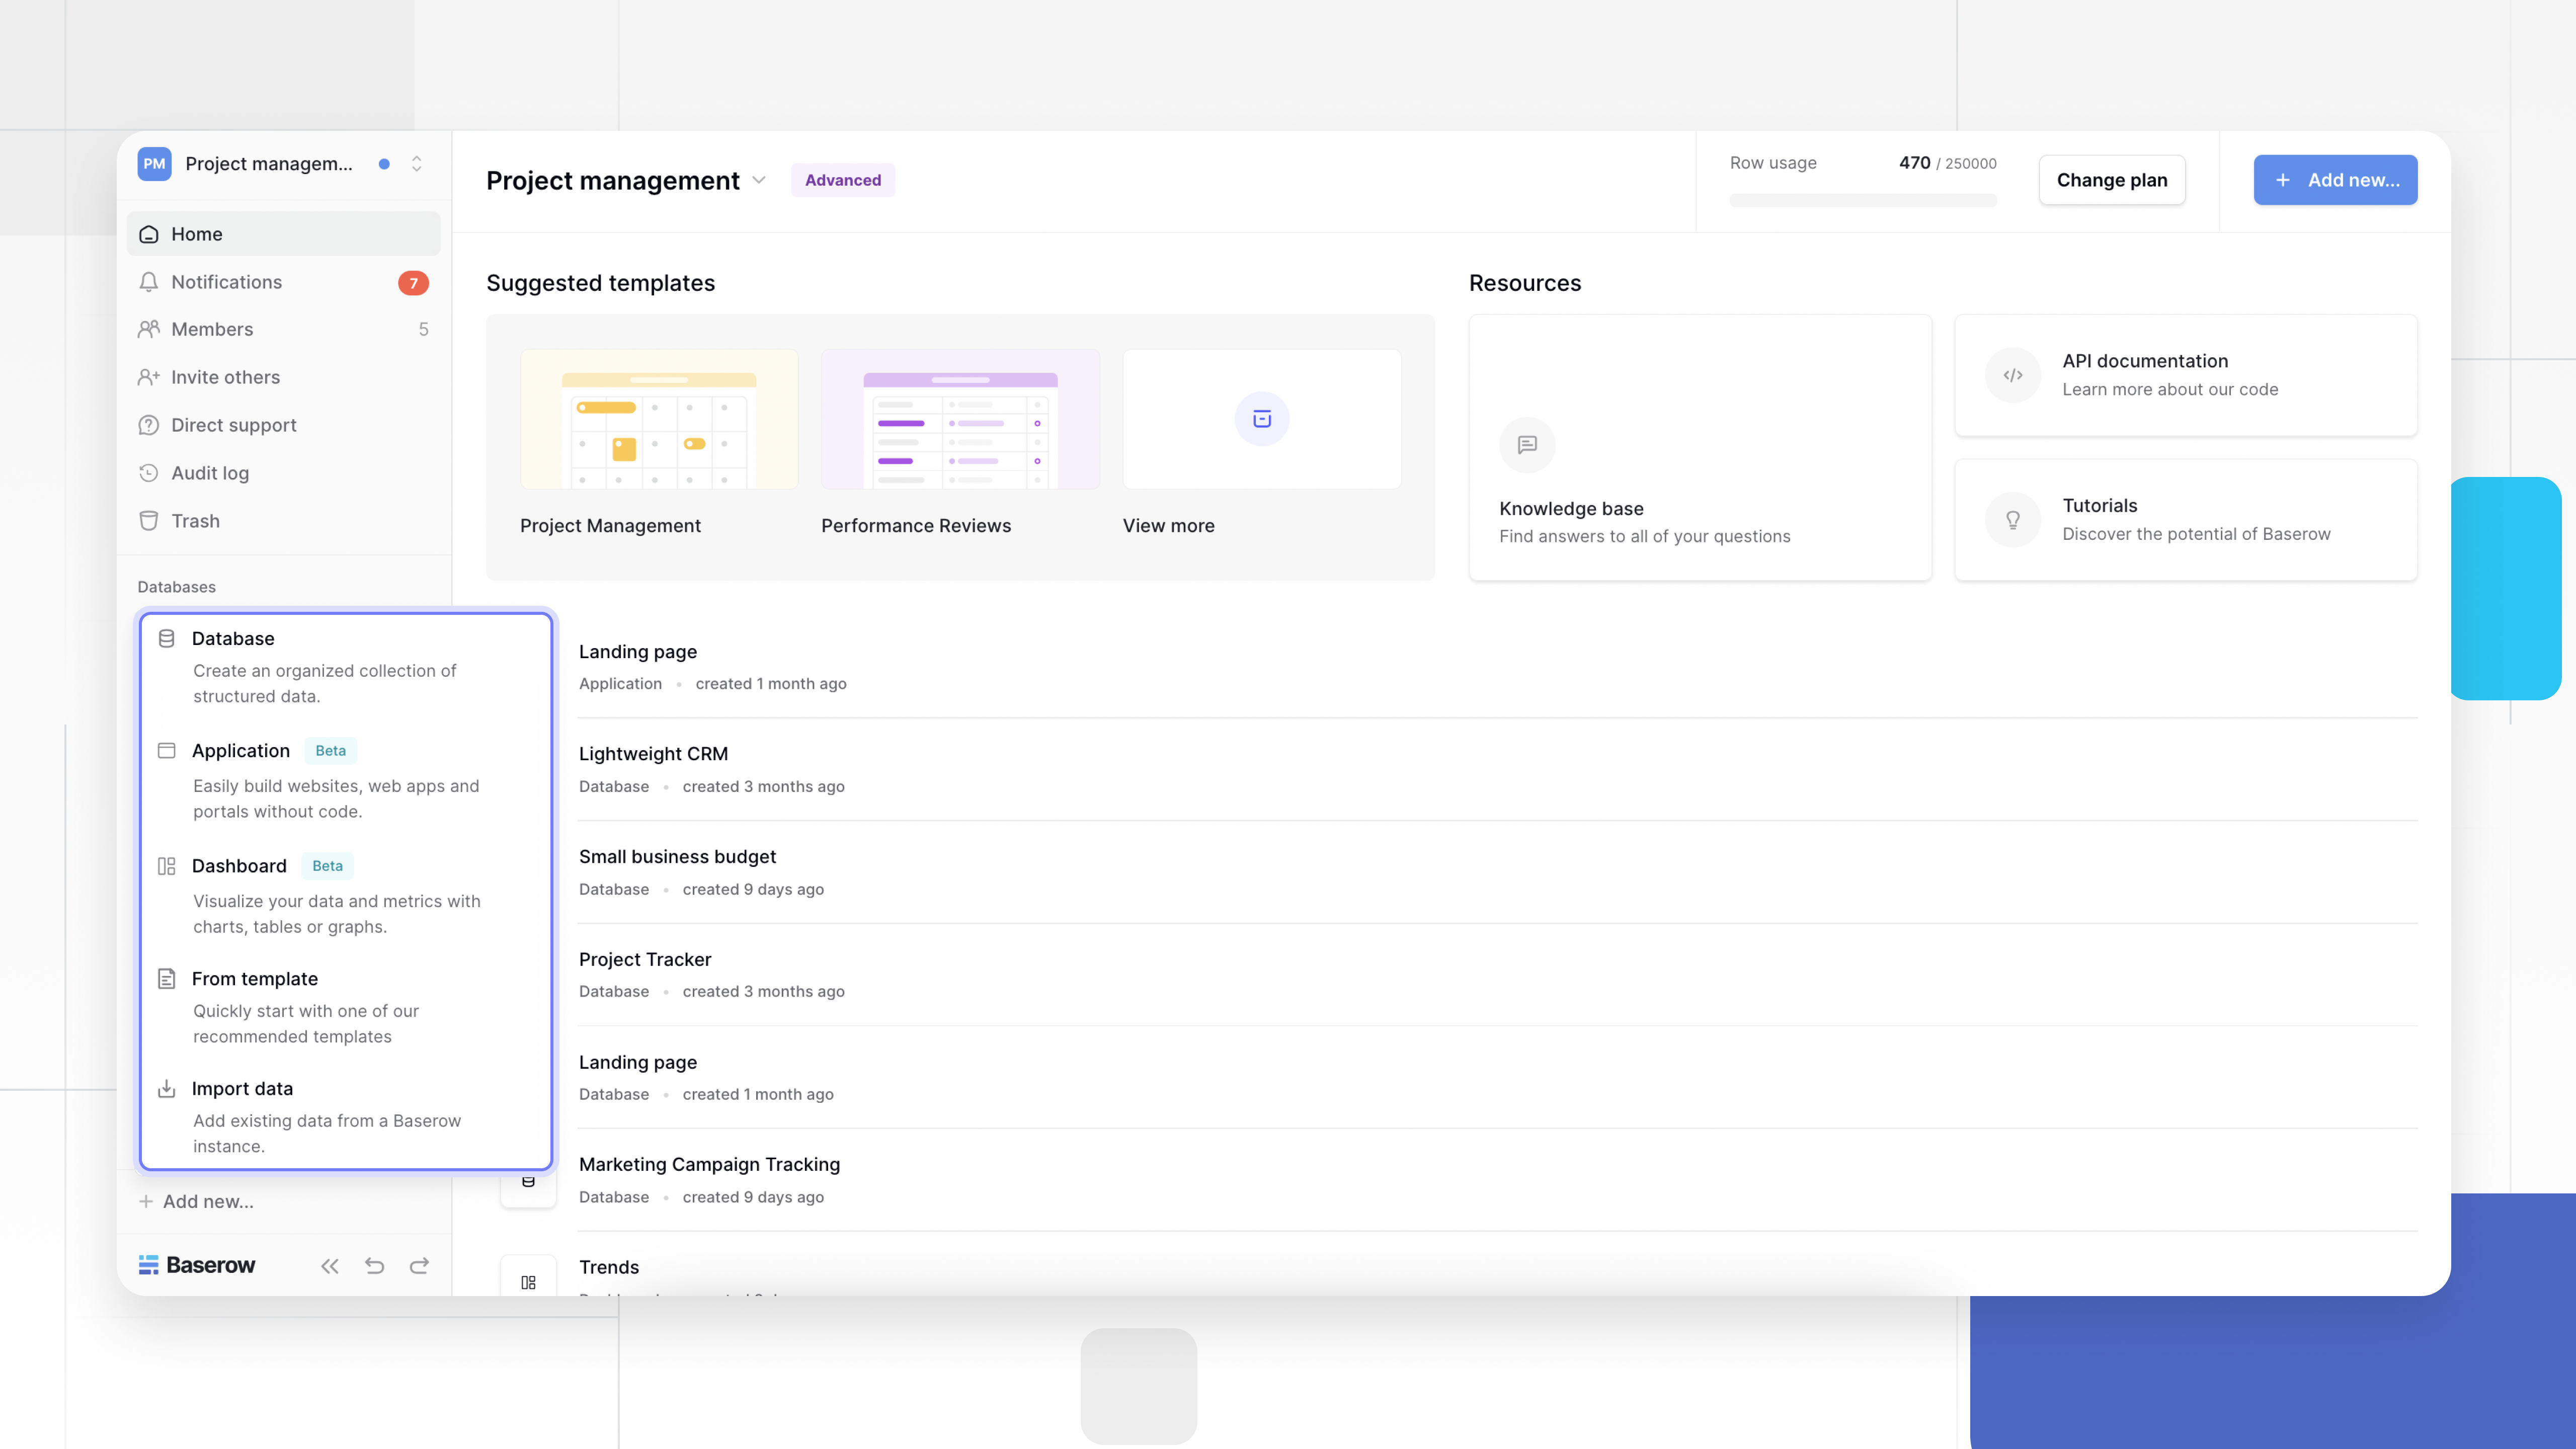Viewport: 2576px width, 1449px height.
Task: Click the API documentation code icon
Action: (2012, 375)
